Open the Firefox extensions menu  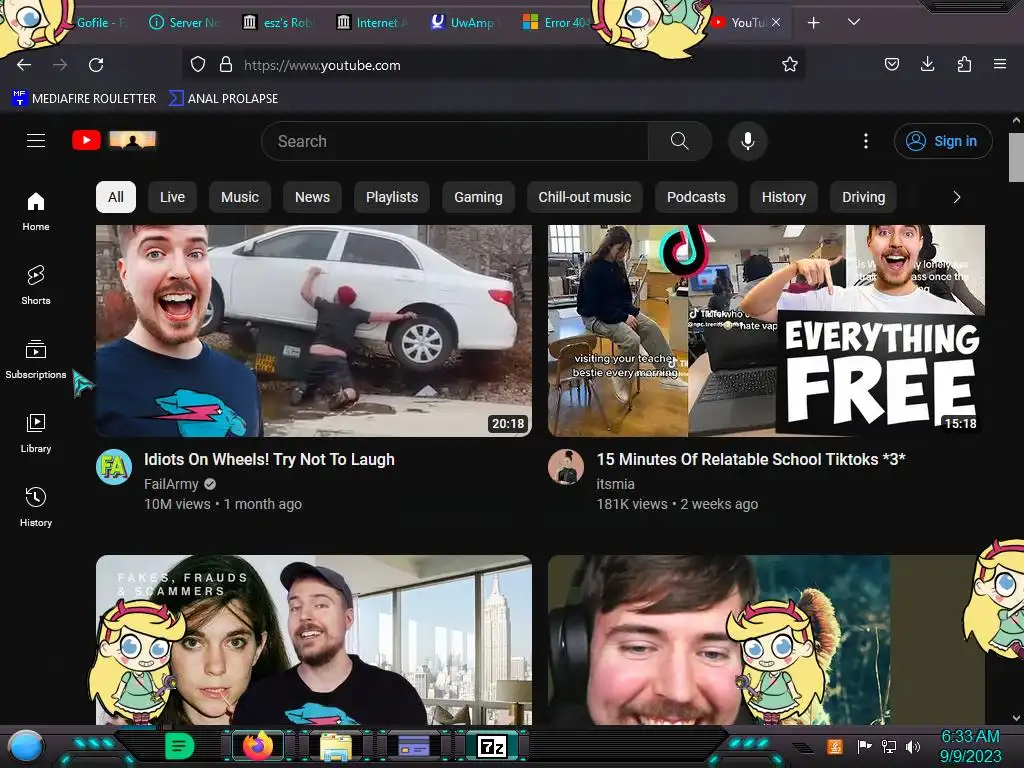click(964, 64)
